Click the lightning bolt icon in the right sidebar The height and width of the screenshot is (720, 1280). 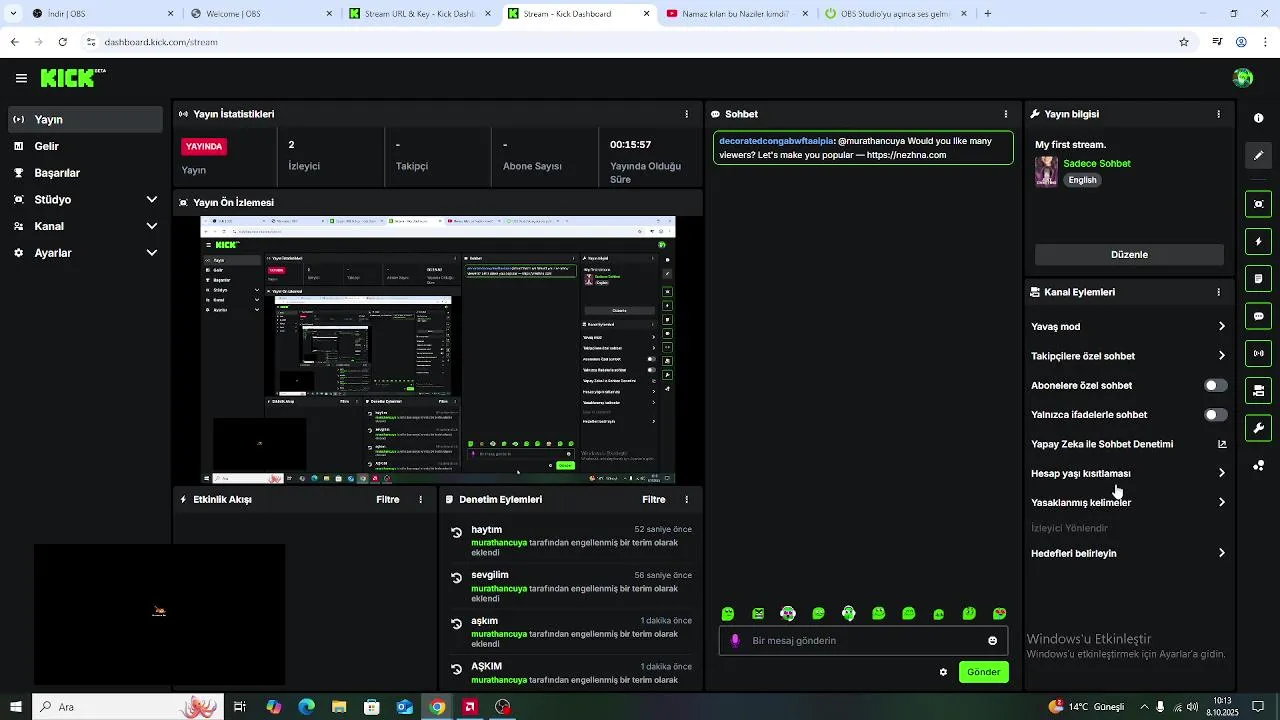1258,241
